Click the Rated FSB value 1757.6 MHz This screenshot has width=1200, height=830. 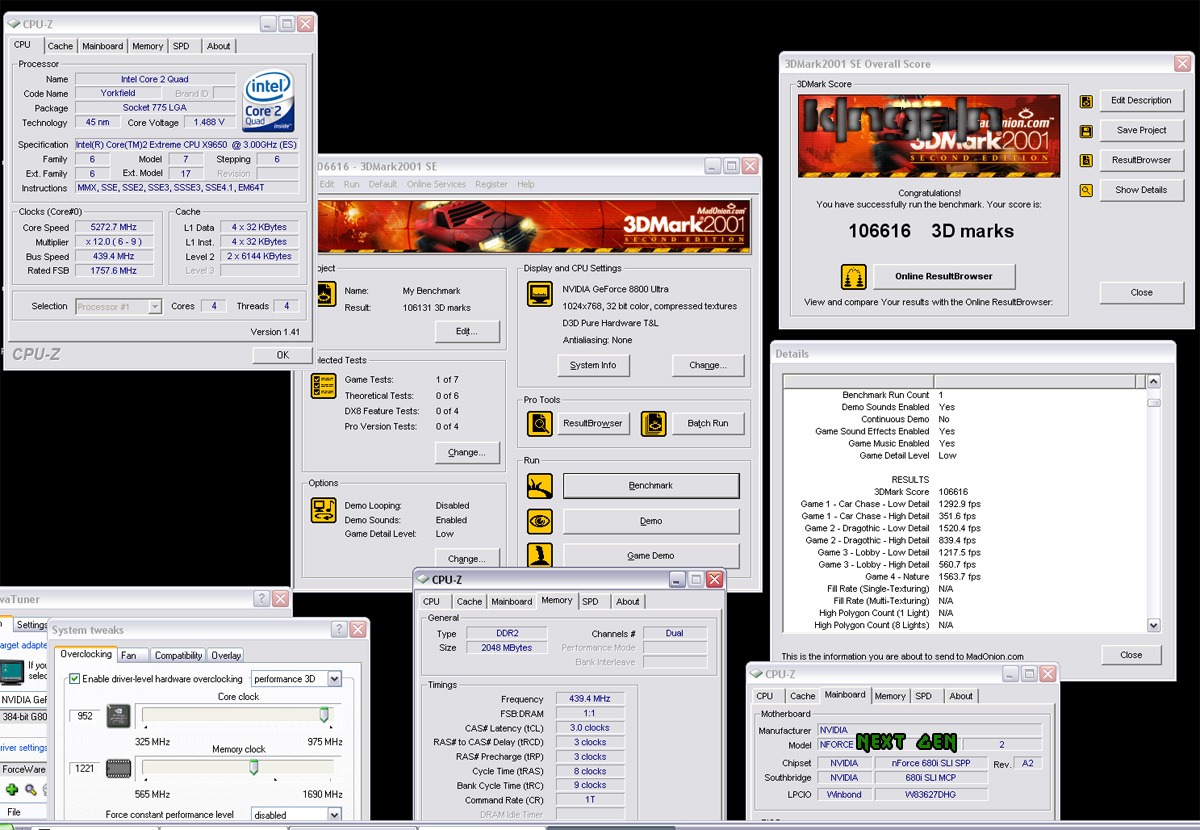115,270
